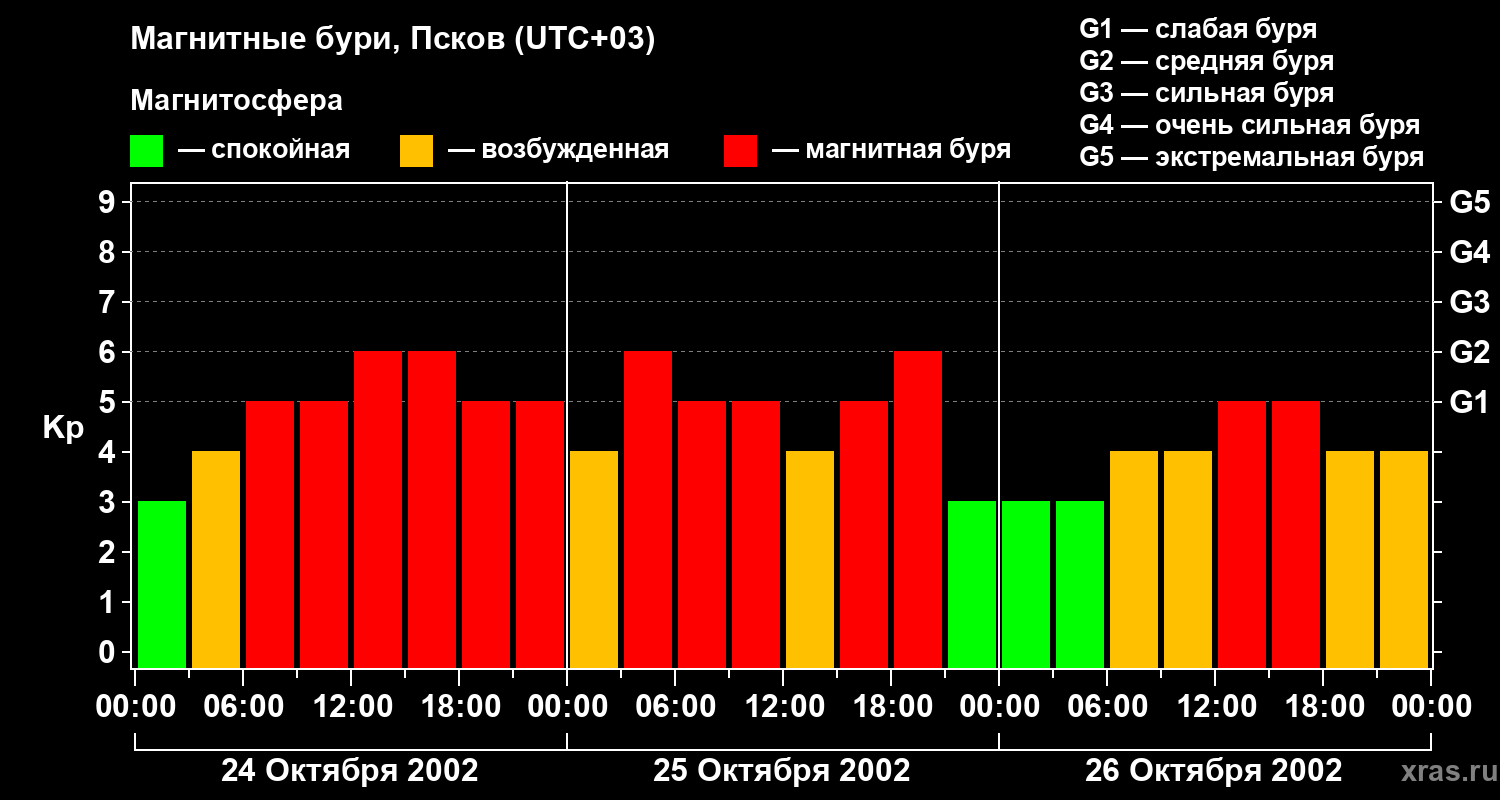Screen dimensions: 1500x800
Task: Click the 'G3' right-axis label
Action: click(1469, 302)
